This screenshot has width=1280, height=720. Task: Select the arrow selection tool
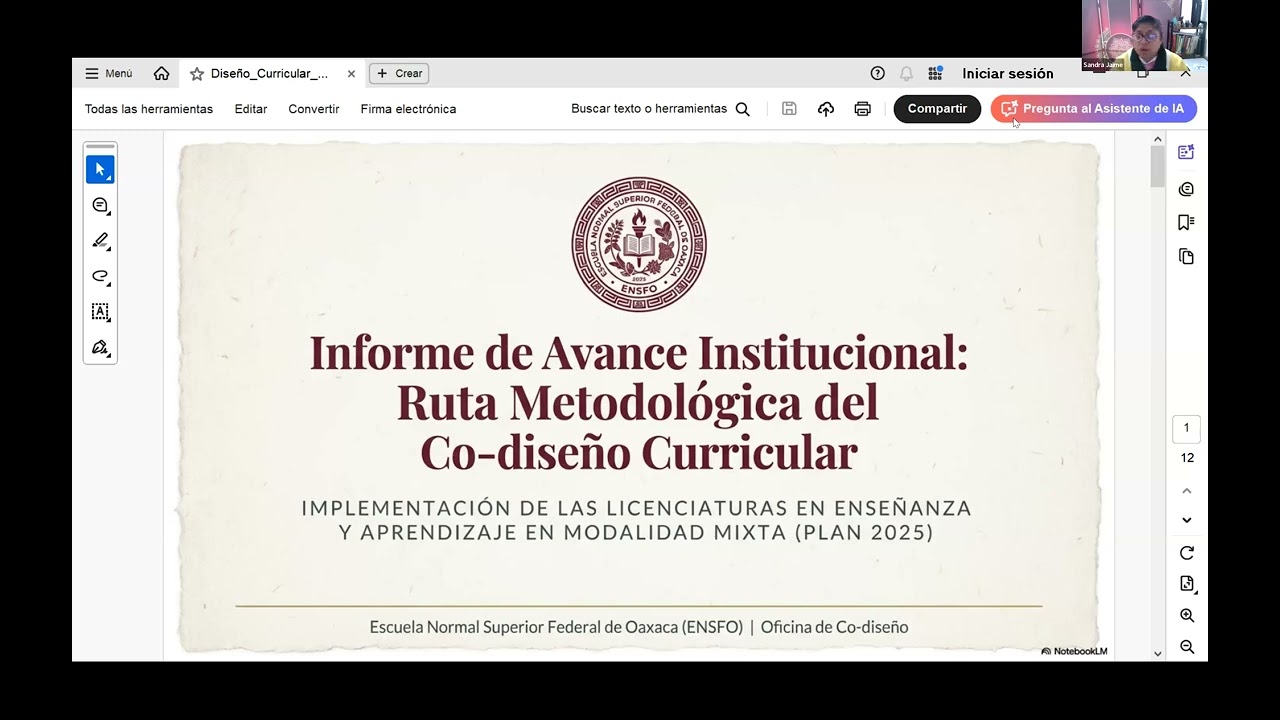coord(100,169)
